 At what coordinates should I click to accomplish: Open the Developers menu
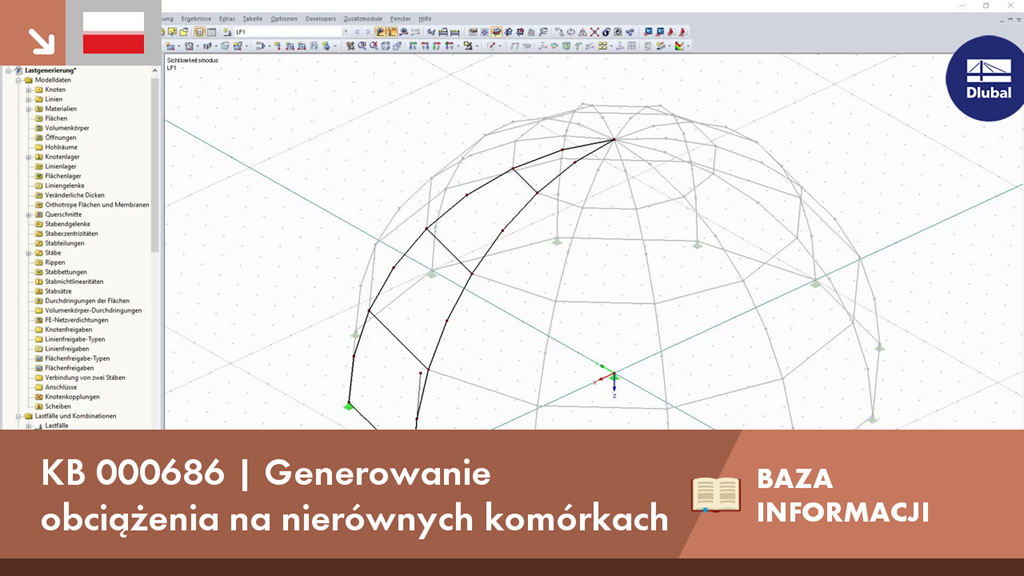[x=321, y=19]
